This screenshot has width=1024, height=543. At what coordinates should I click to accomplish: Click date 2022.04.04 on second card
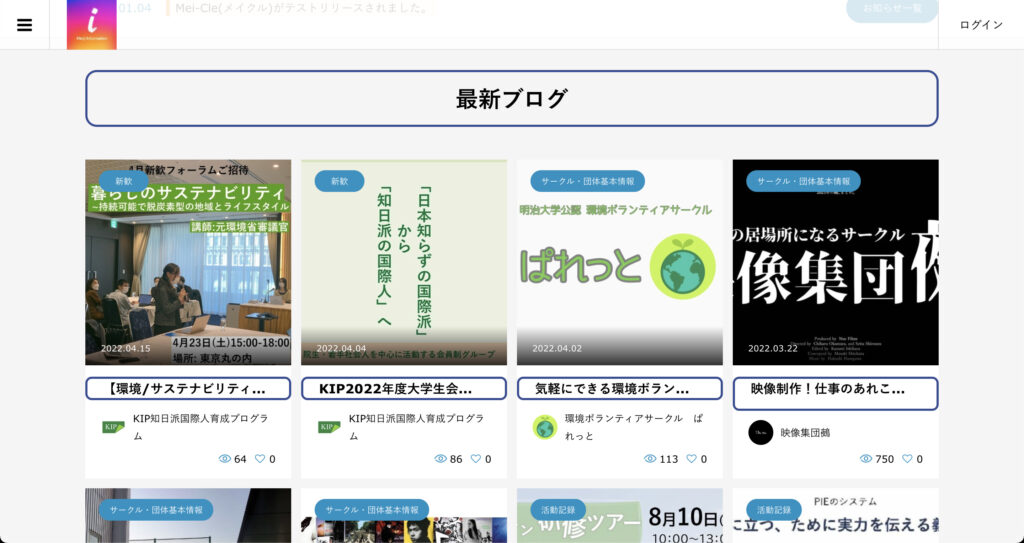point(342,348)
